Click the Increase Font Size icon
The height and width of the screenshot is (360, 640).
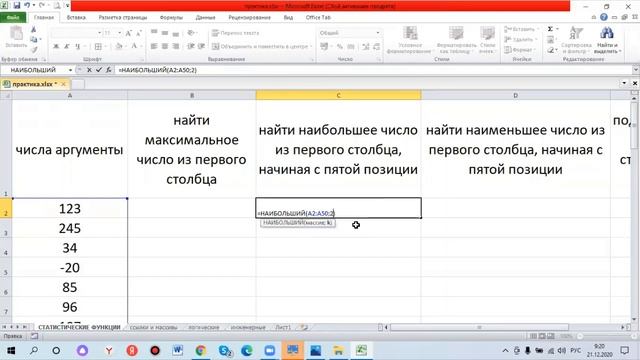129,33
